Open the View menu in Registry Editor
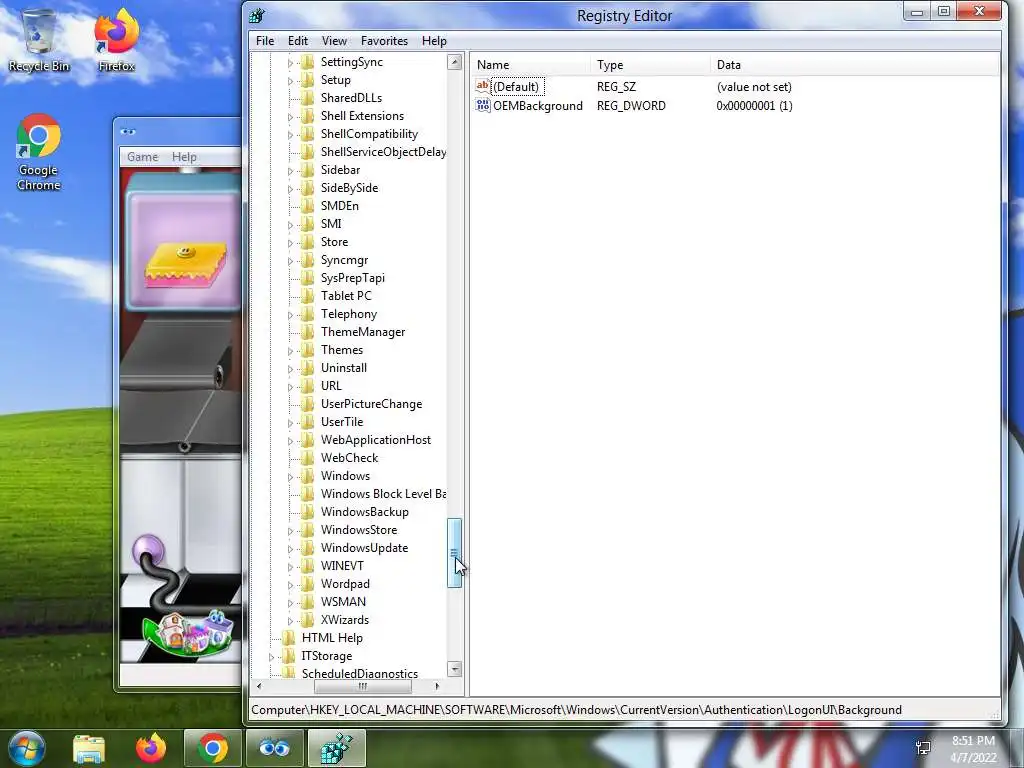The width and height of the screenshot is (1024, 768). [334, 40]
